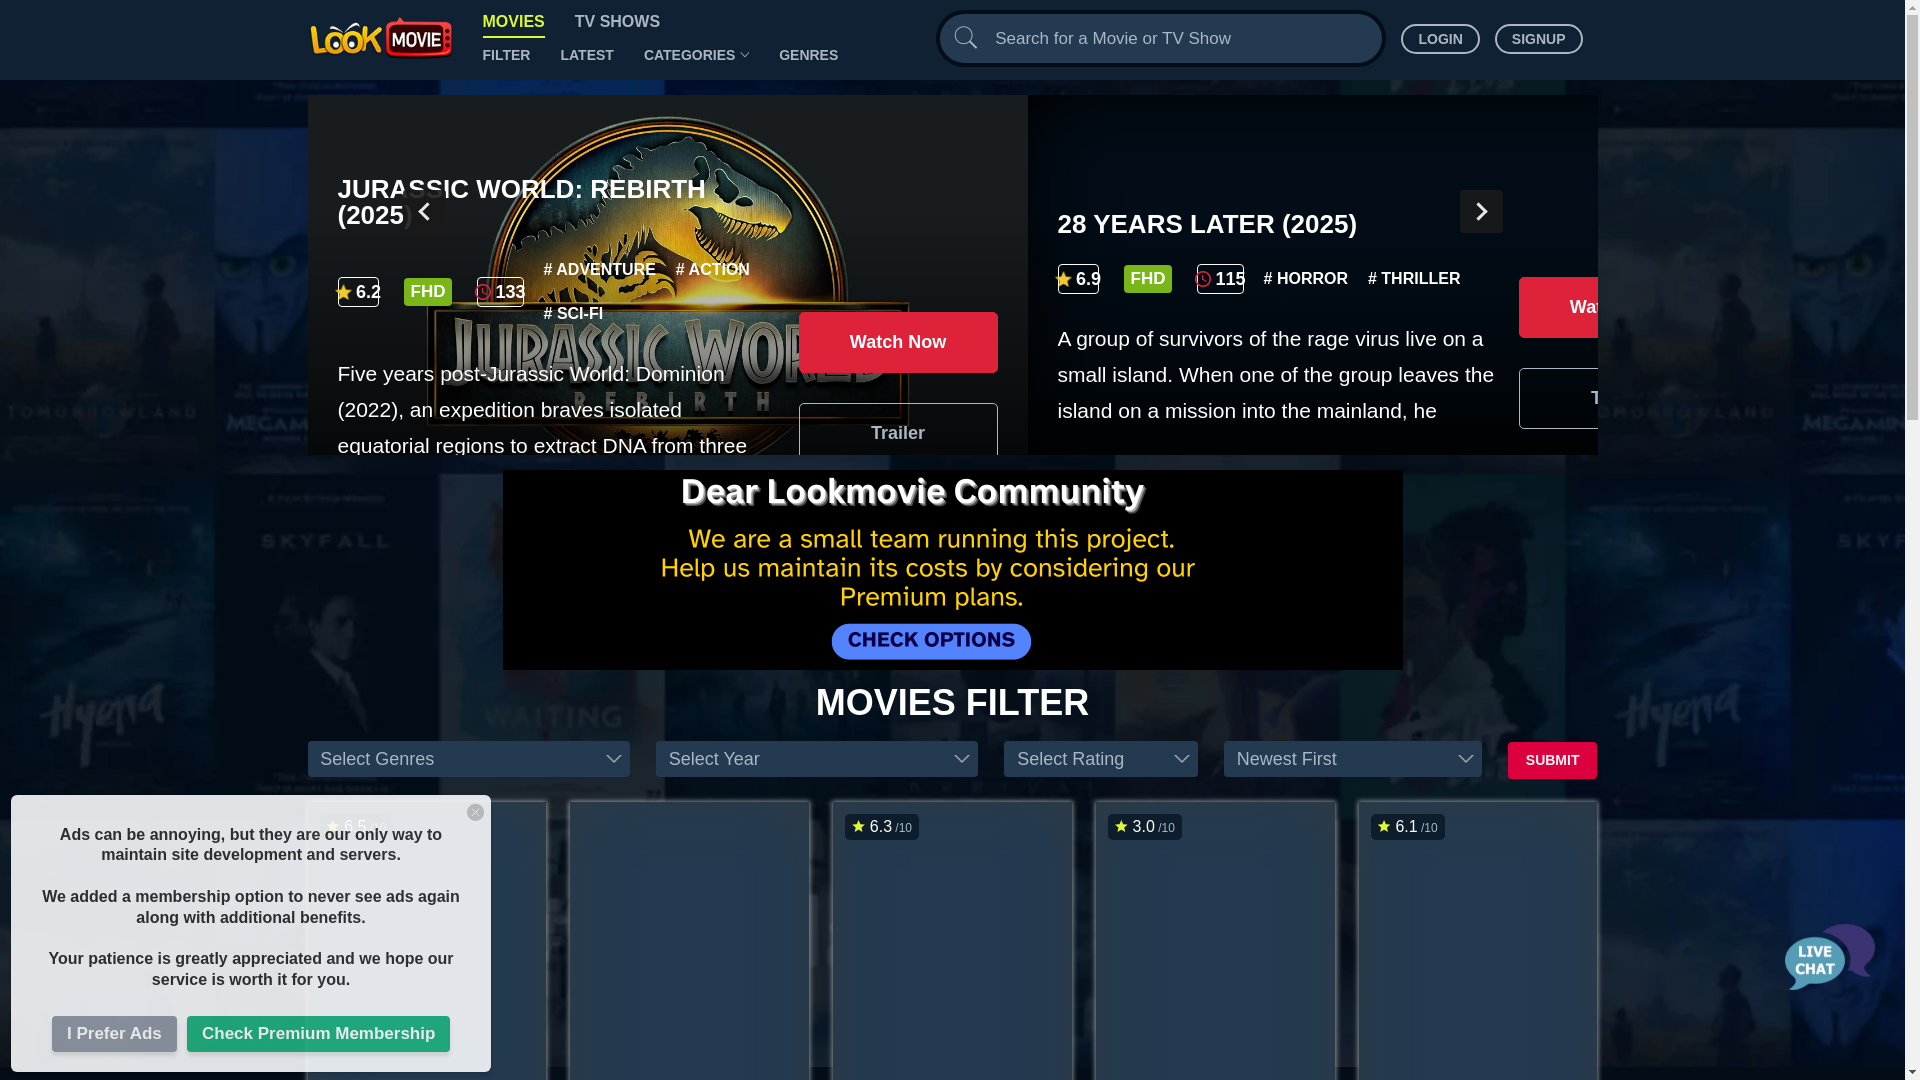This screenshot has height=1080, width=1920.
Task: Open the Genres menu item
Action: (808, 55)
